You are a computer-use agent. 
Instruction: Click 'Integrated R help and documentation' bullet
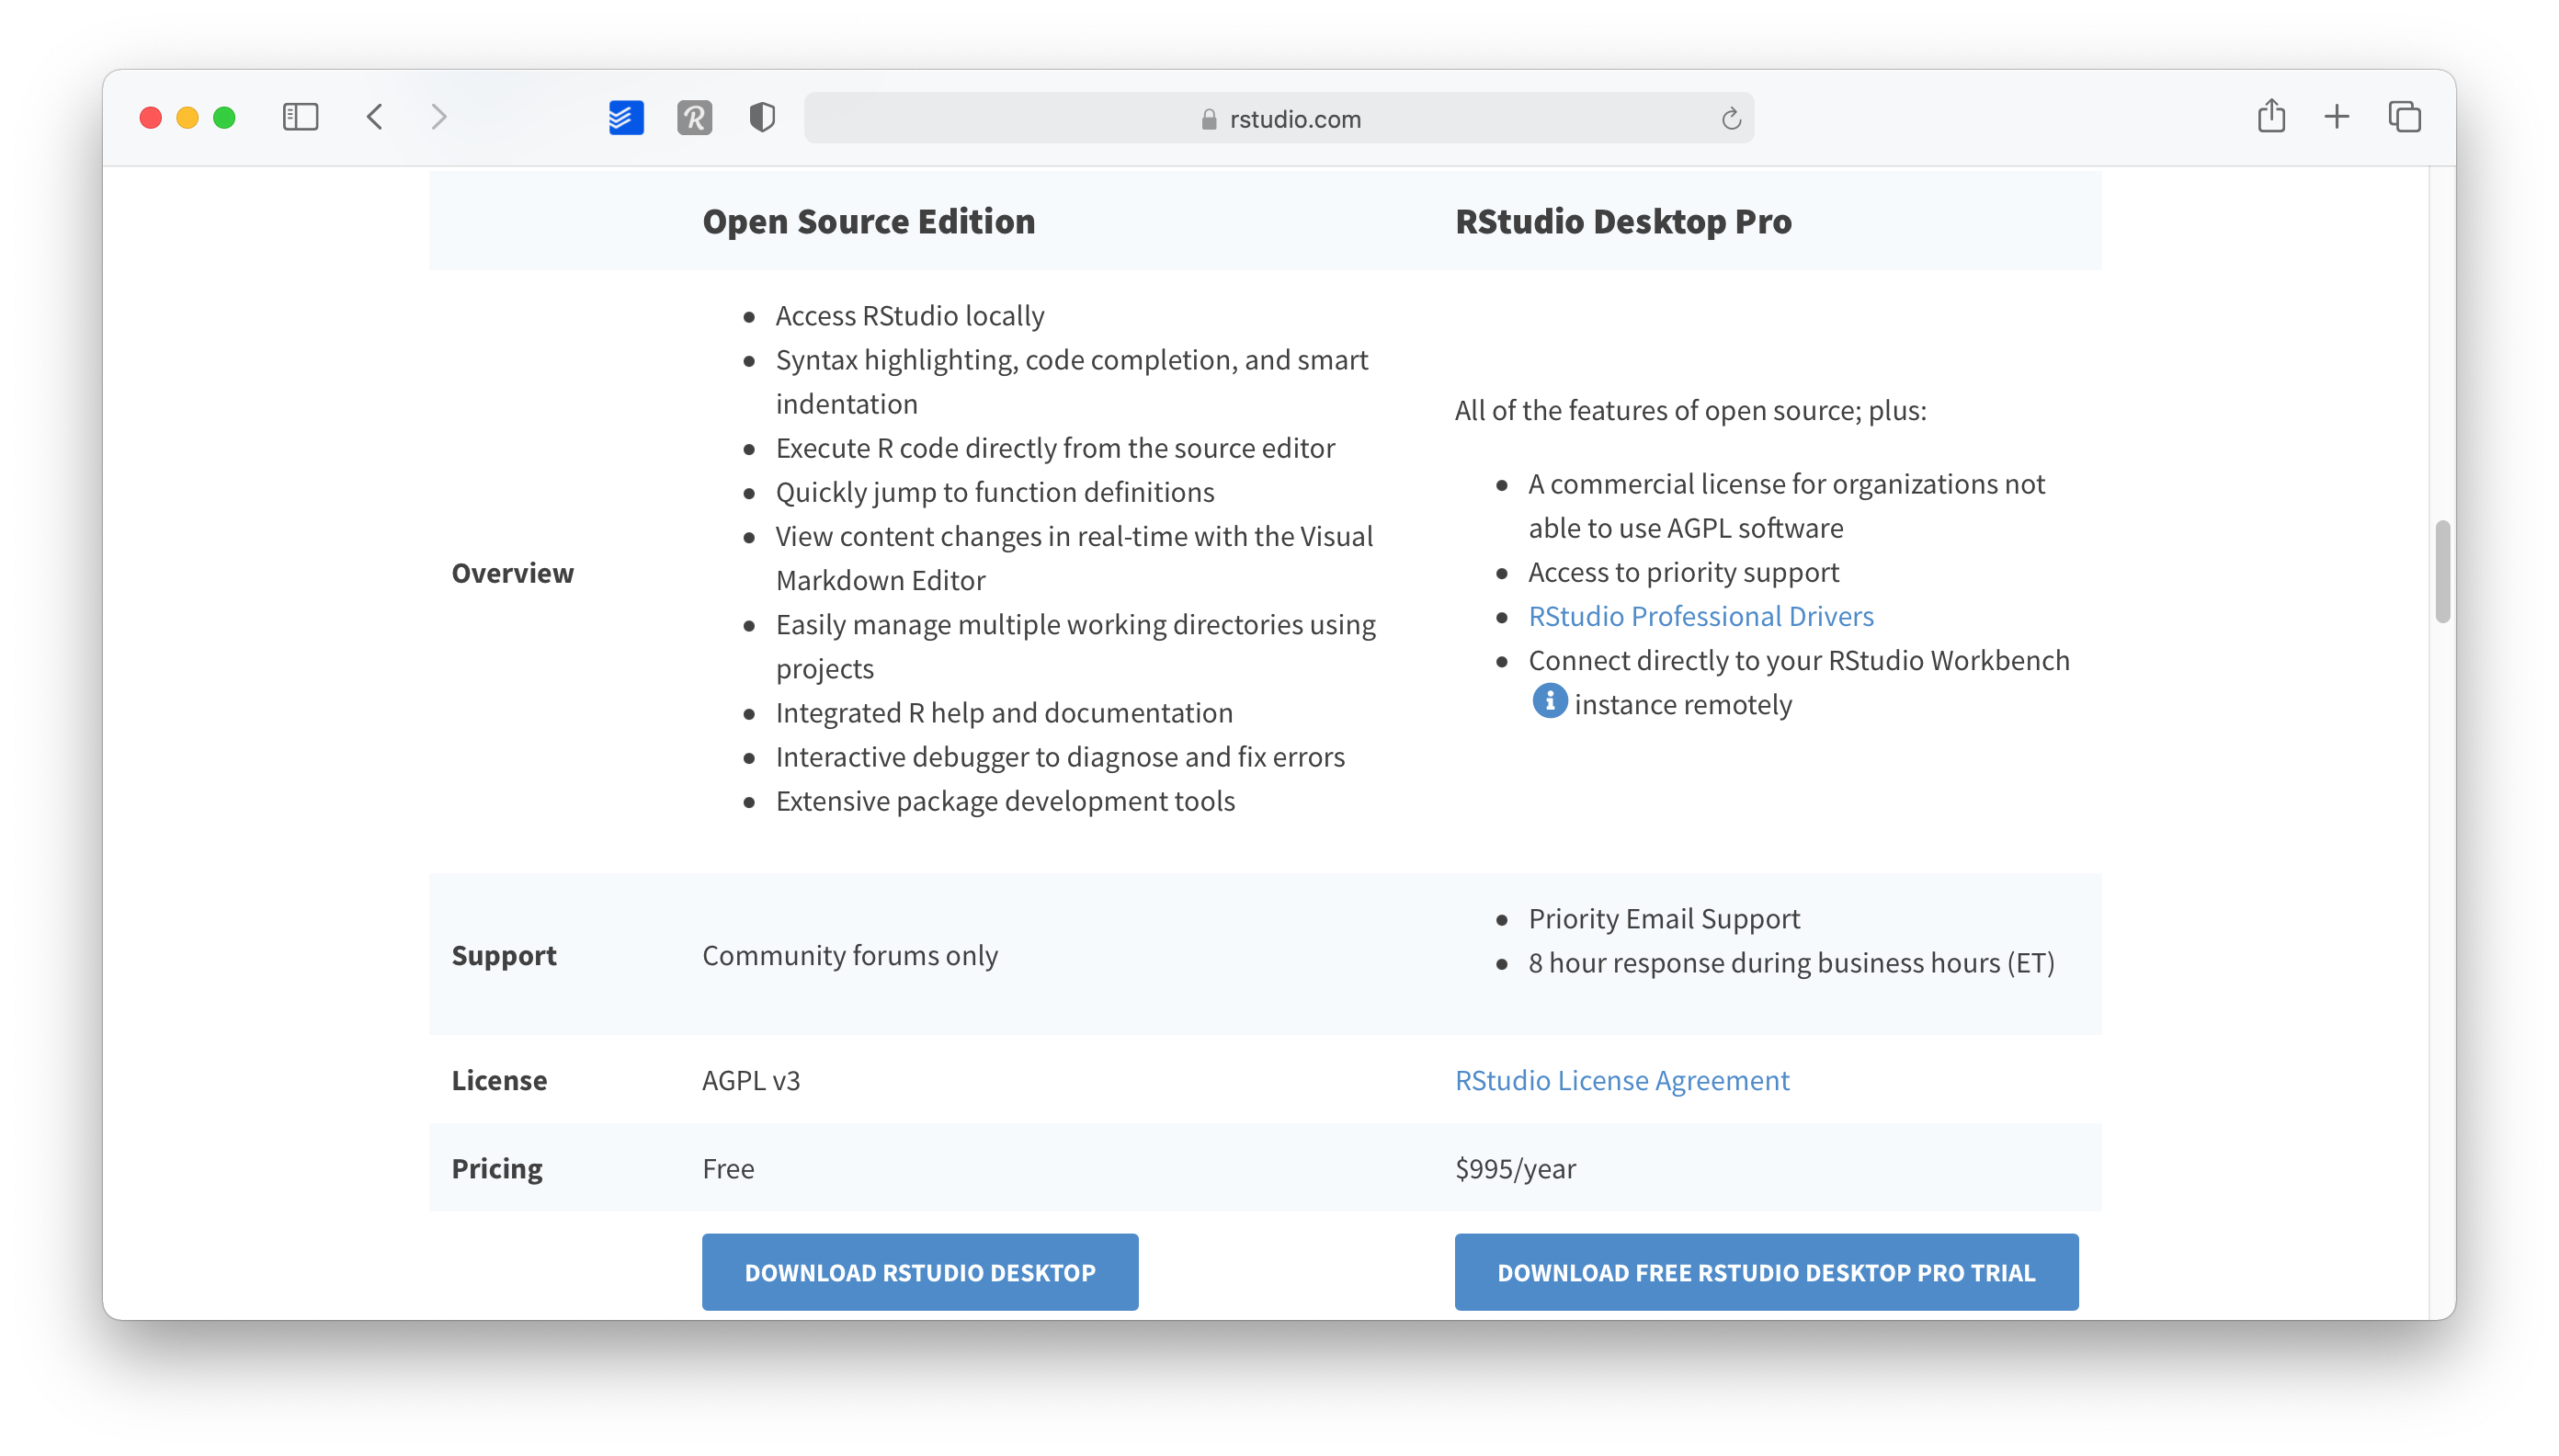click(x=1004, y=712)
